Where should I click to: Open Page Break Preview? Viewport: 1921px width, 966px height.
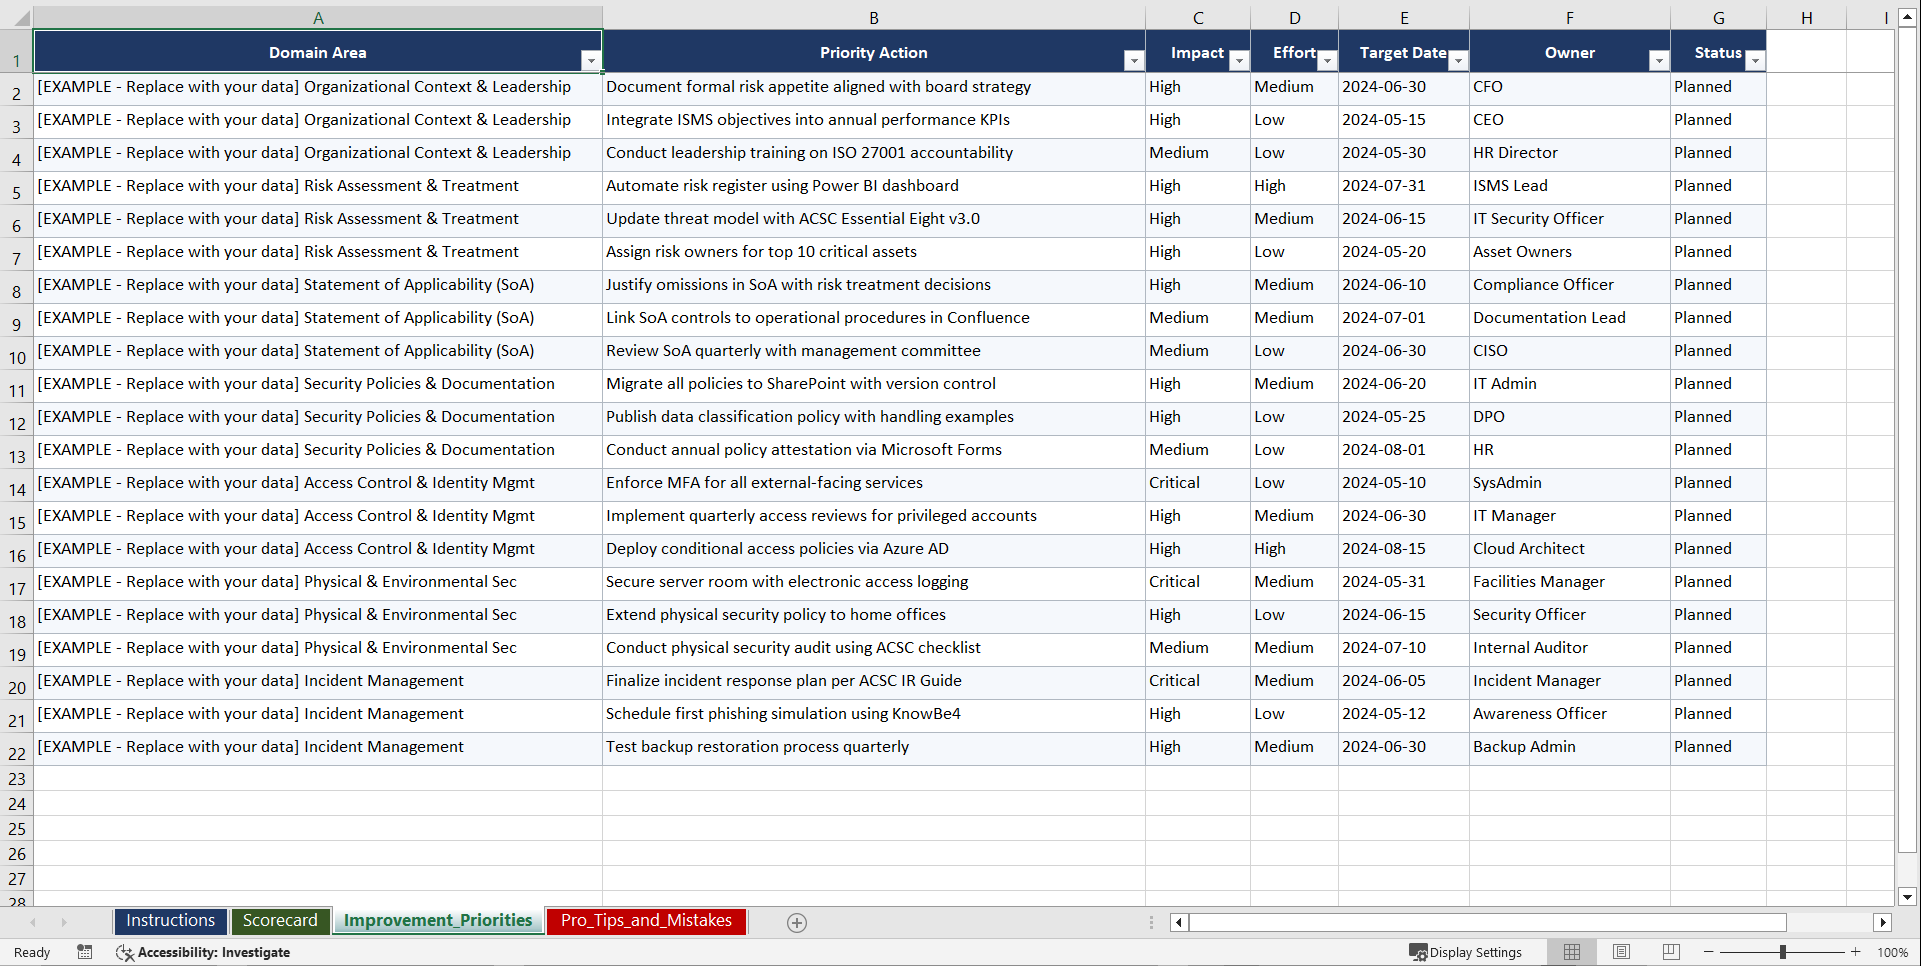tap(1670, 952)
